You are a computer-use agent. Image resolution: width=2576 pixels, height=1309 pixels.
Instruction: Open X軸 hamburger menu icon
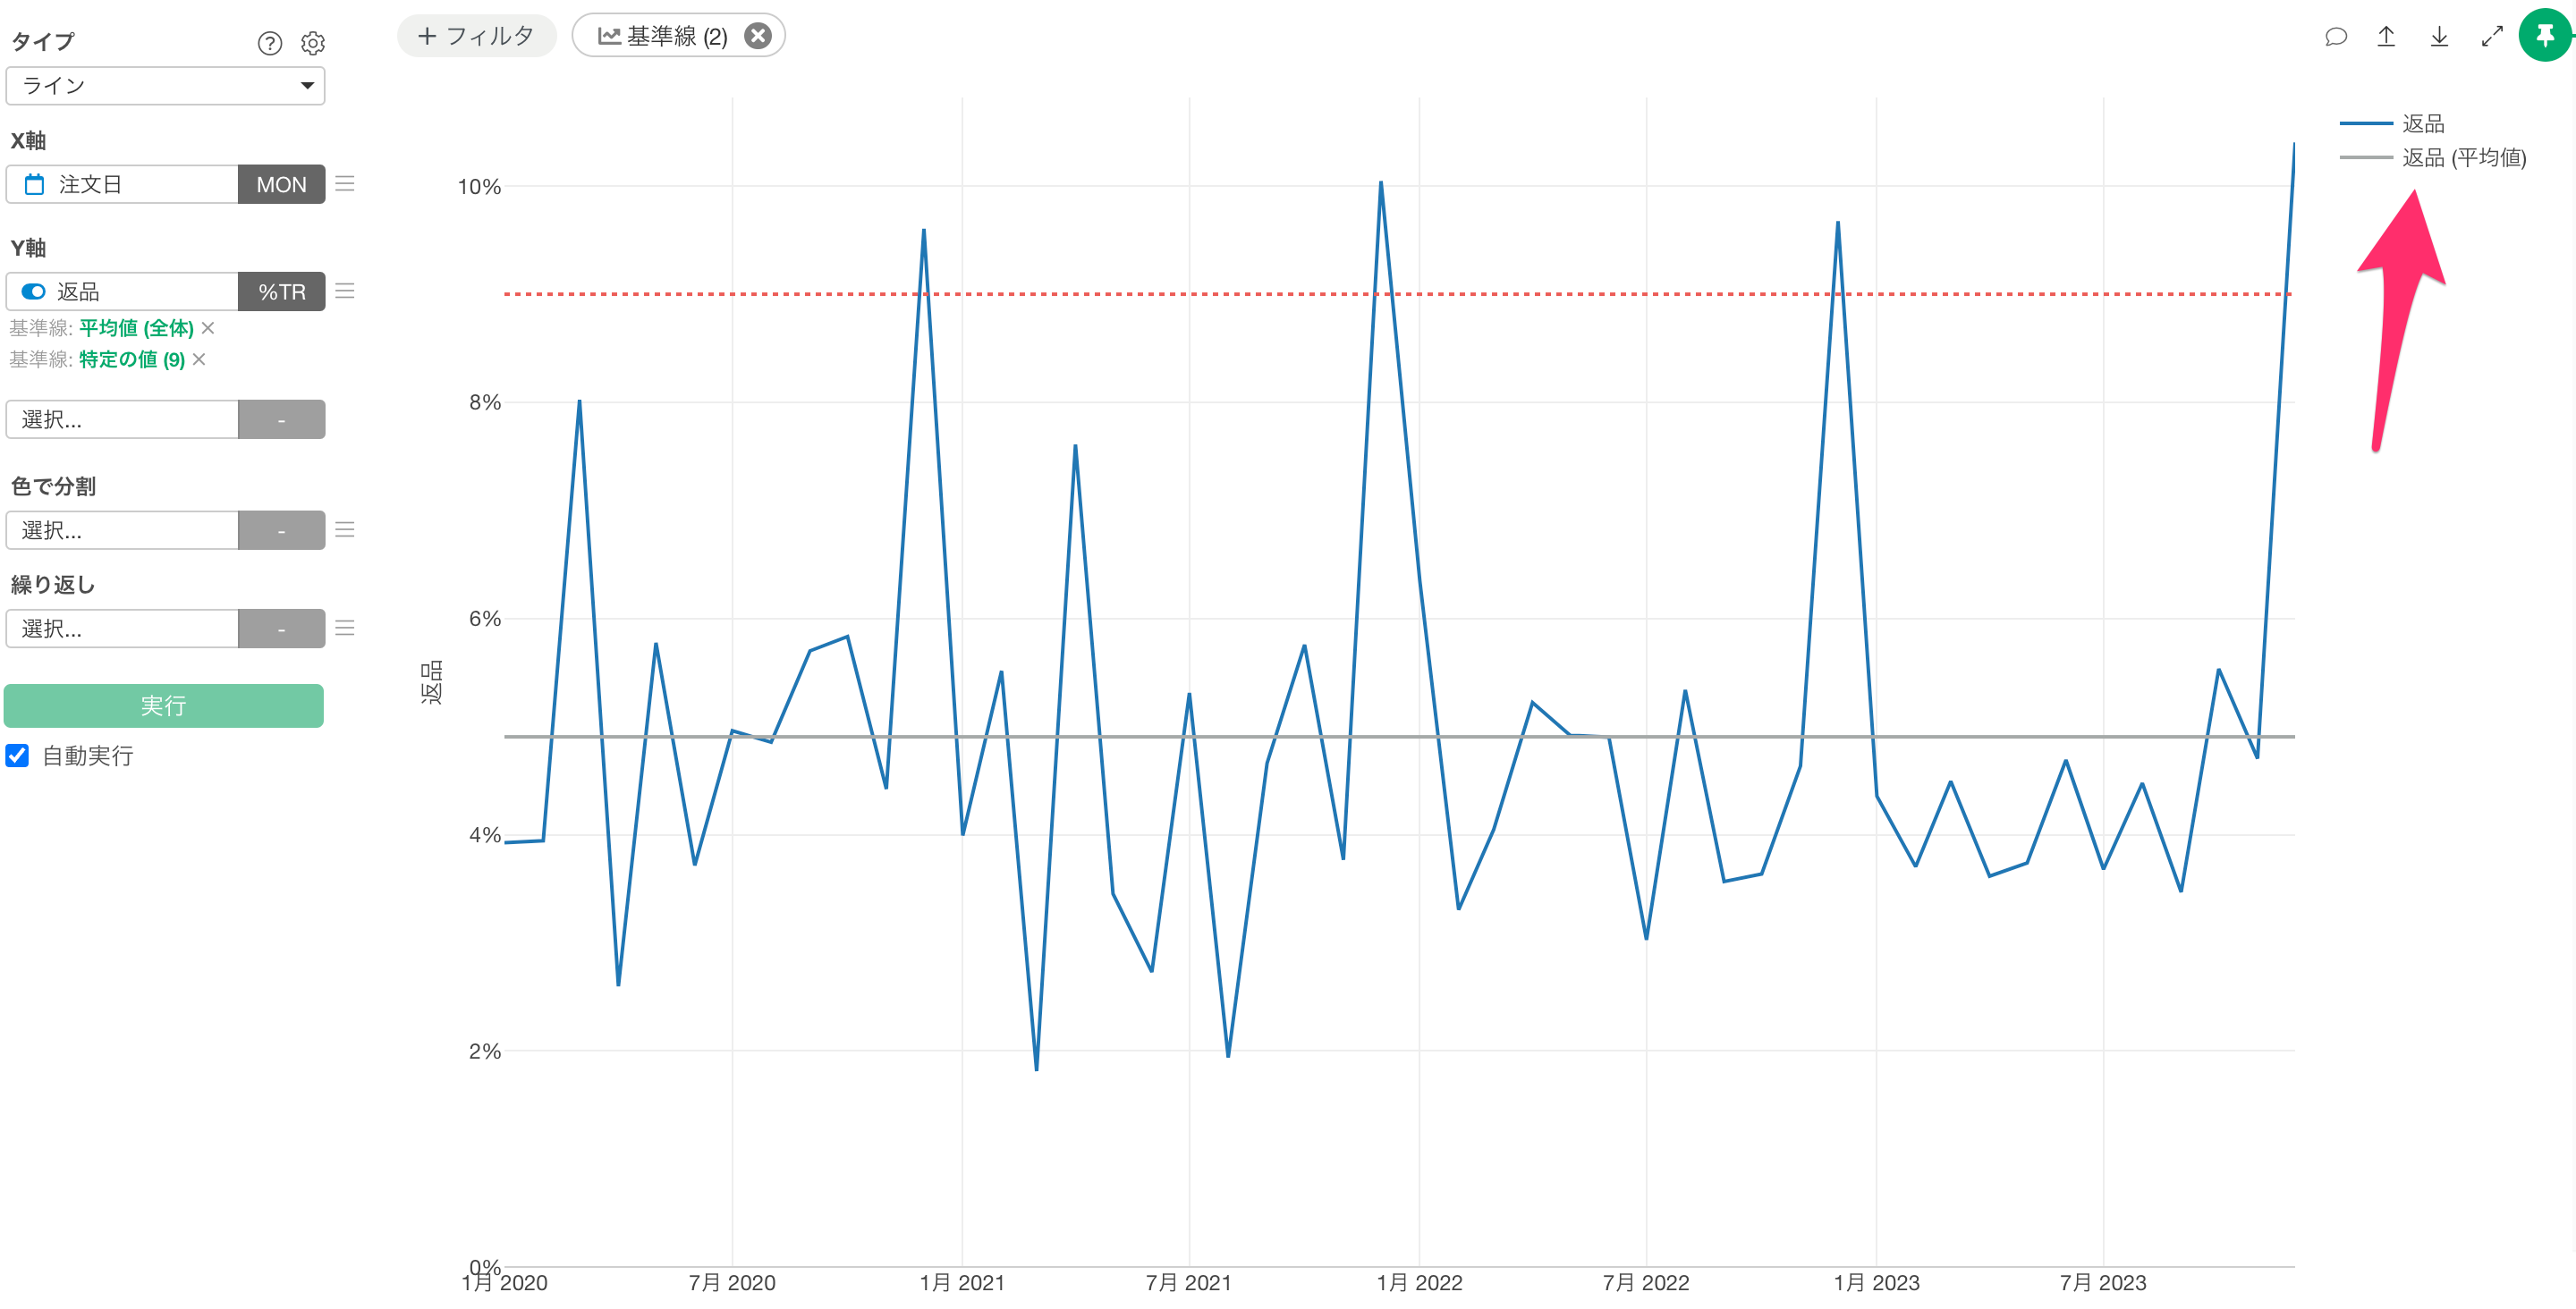click(x=345, y=184)
